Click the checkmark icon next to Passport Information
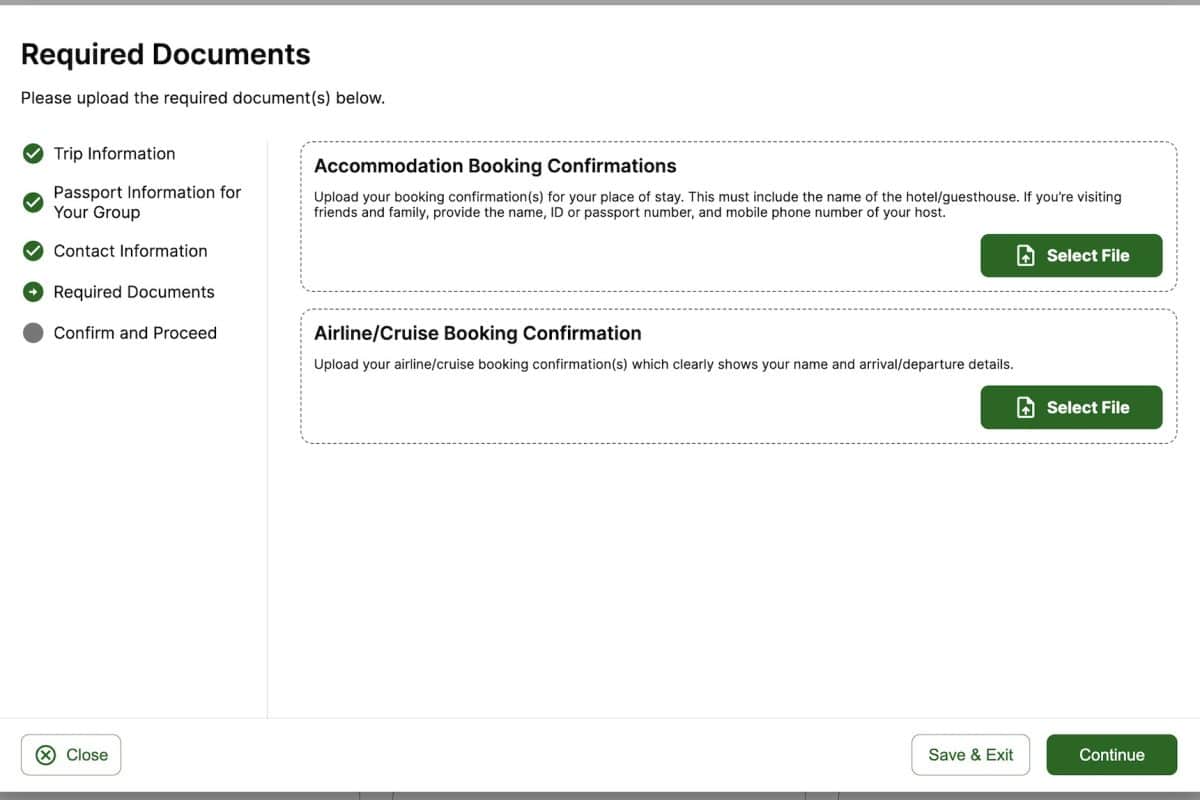 pos(33,202)
